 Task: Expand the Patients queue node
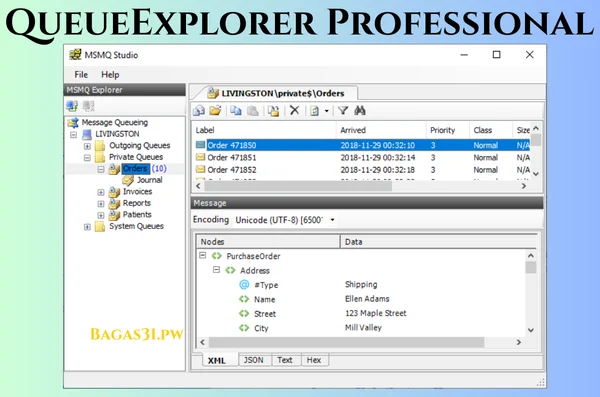pos(101,215)
